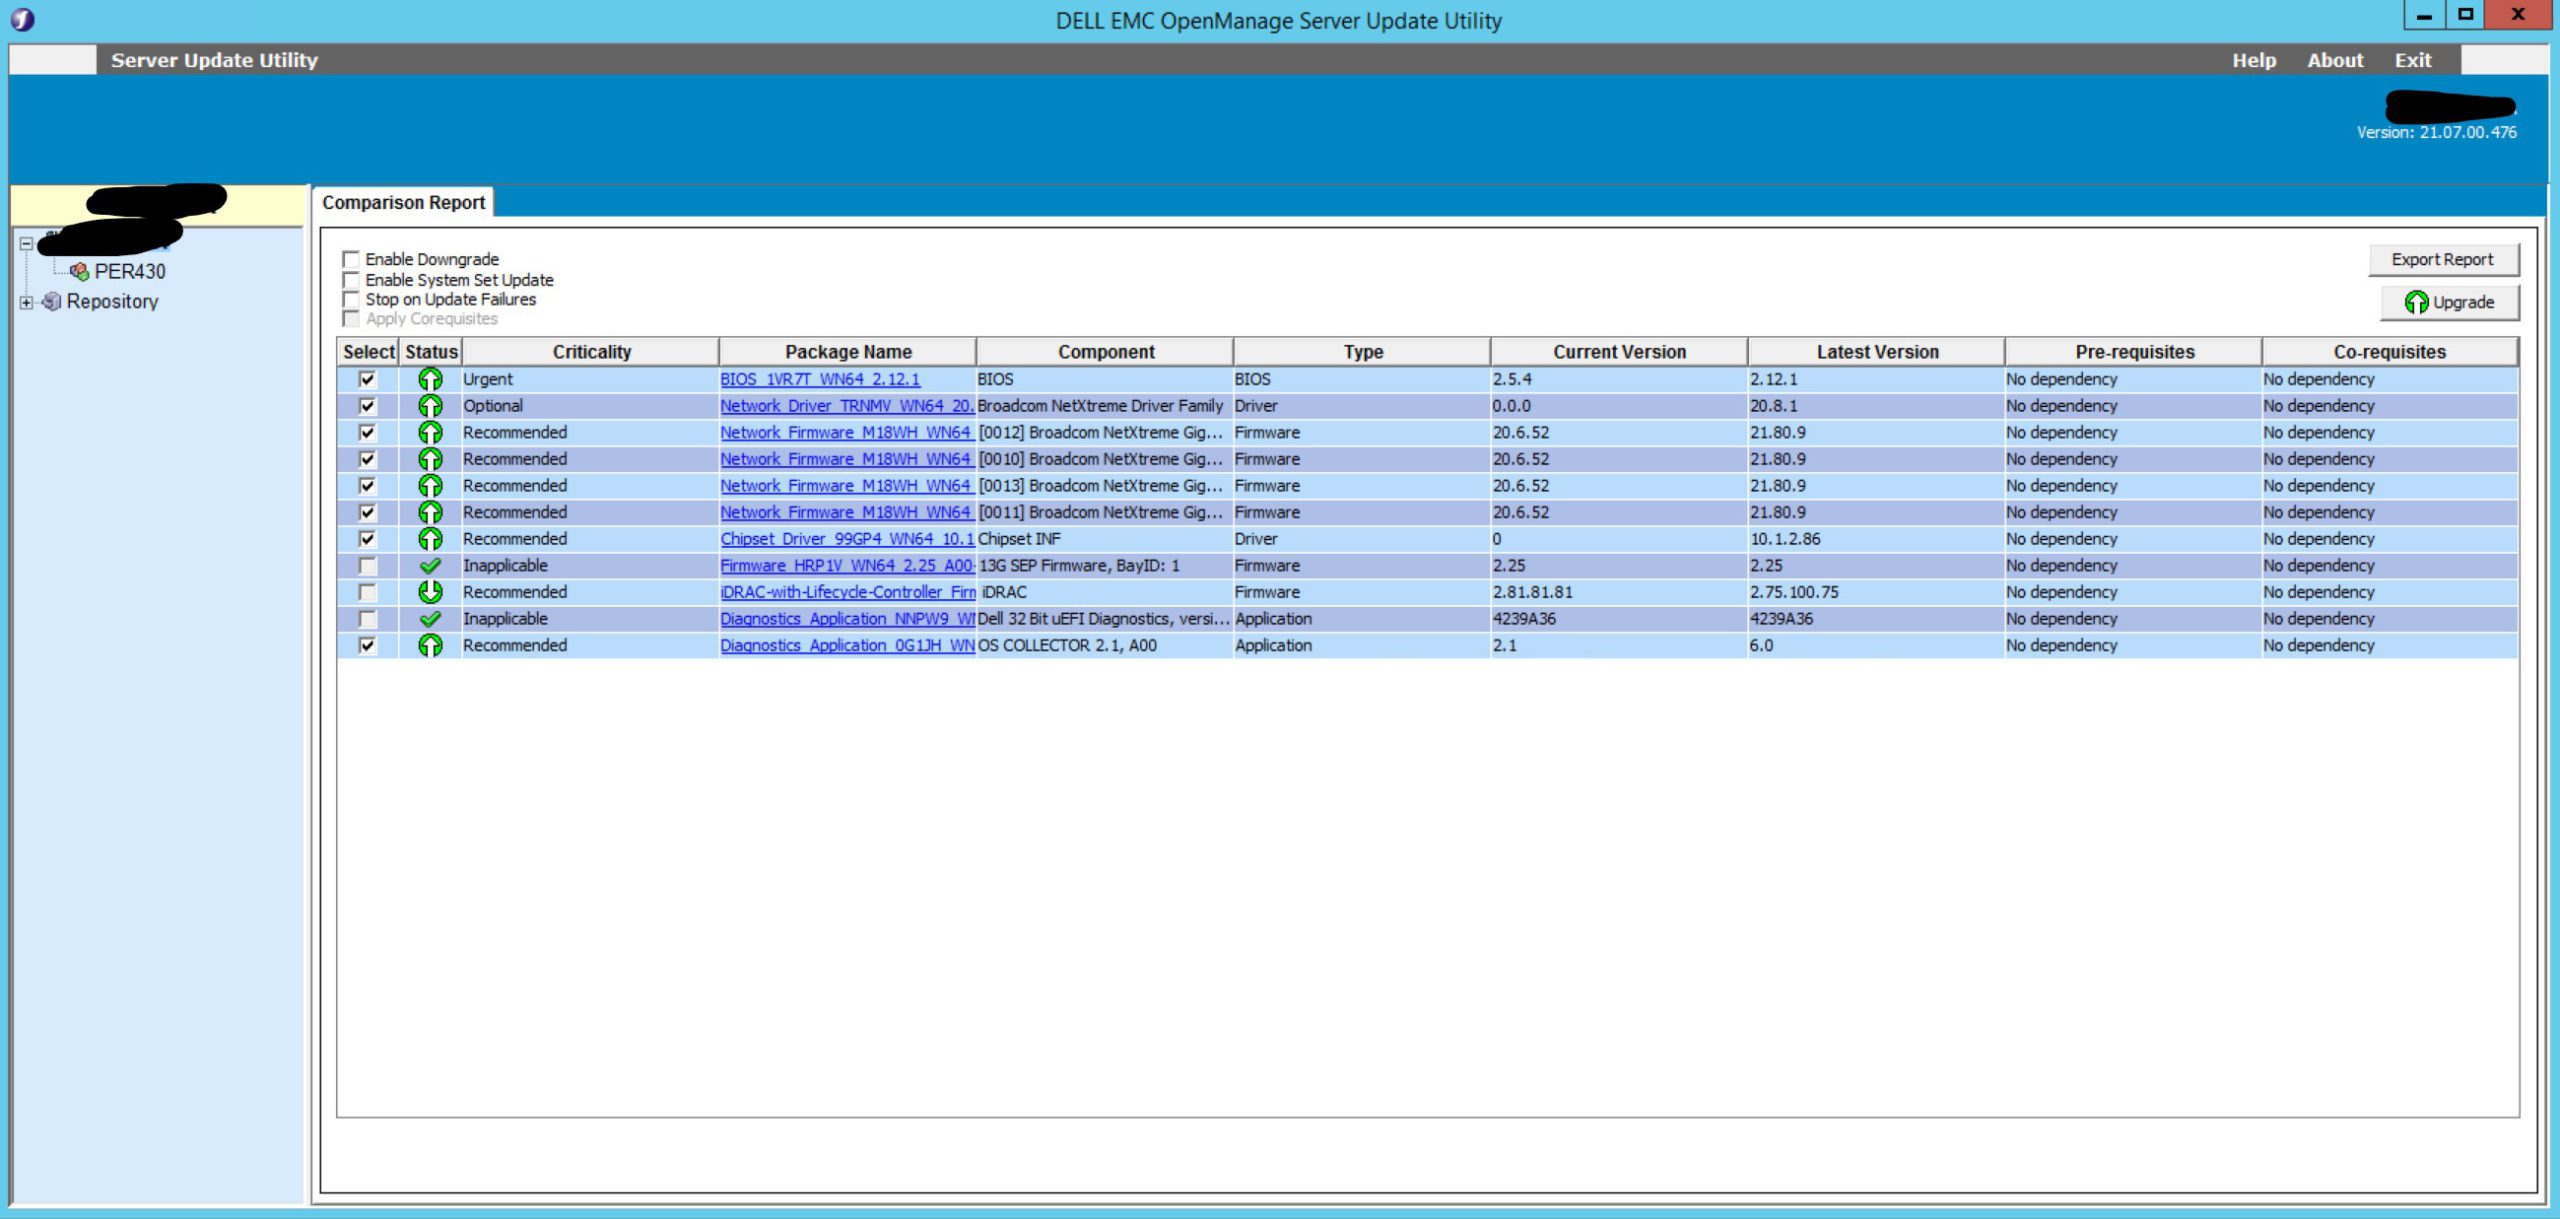Click the Criticality column header
2560x1219 pixels.
coord(591,352)
